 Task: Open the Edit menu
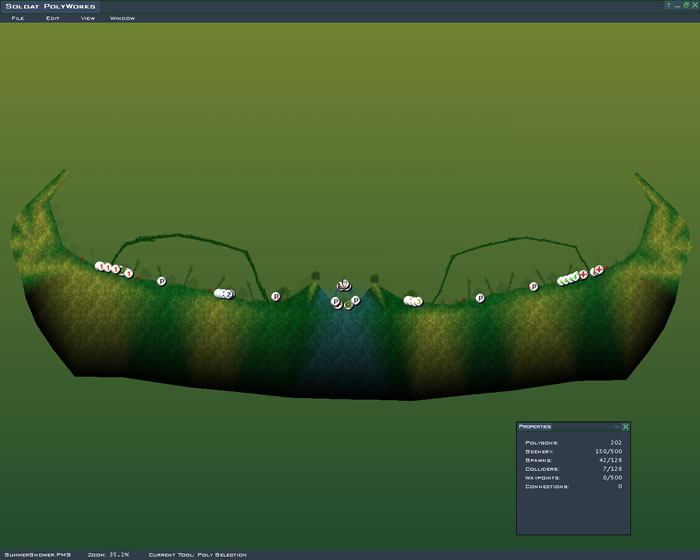click(x=53, y=18)
